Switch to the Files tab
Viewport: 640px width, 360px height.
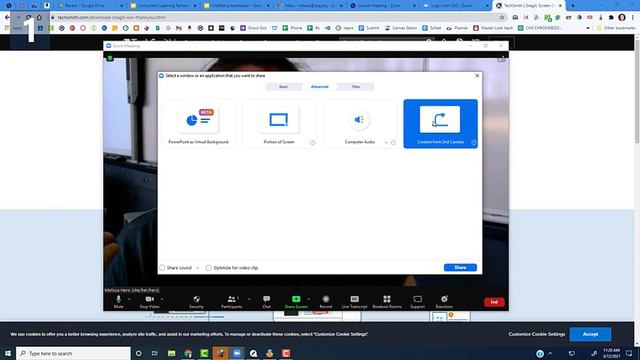click(356, 87)
